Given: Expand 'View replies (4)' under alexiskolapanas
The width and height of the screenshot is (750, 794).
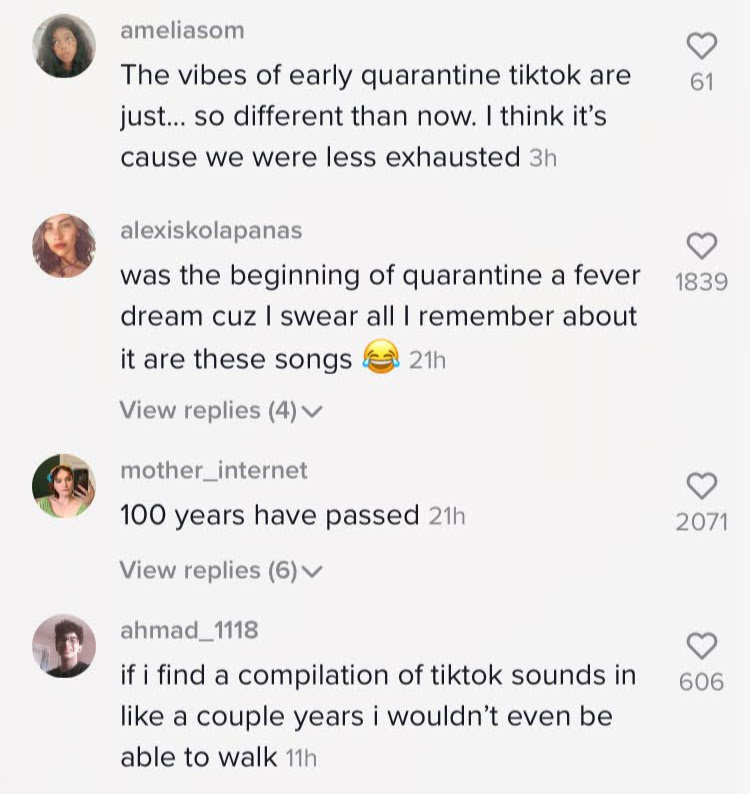Looking at the screenshot, I should [x=208, y=410].
